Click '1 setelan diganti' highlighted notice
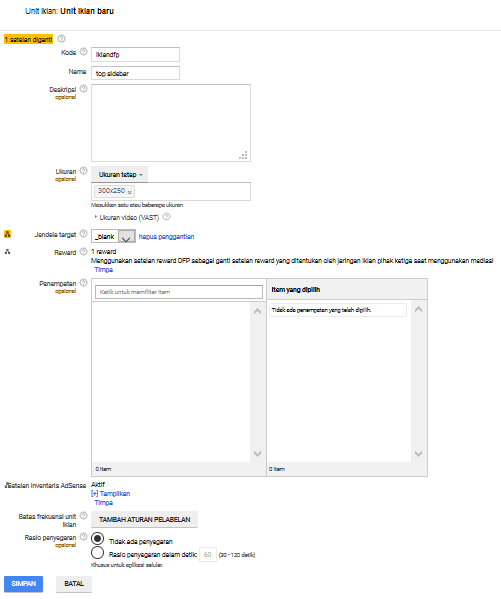The height and width of the screenshot is (599, 501). 28,39
